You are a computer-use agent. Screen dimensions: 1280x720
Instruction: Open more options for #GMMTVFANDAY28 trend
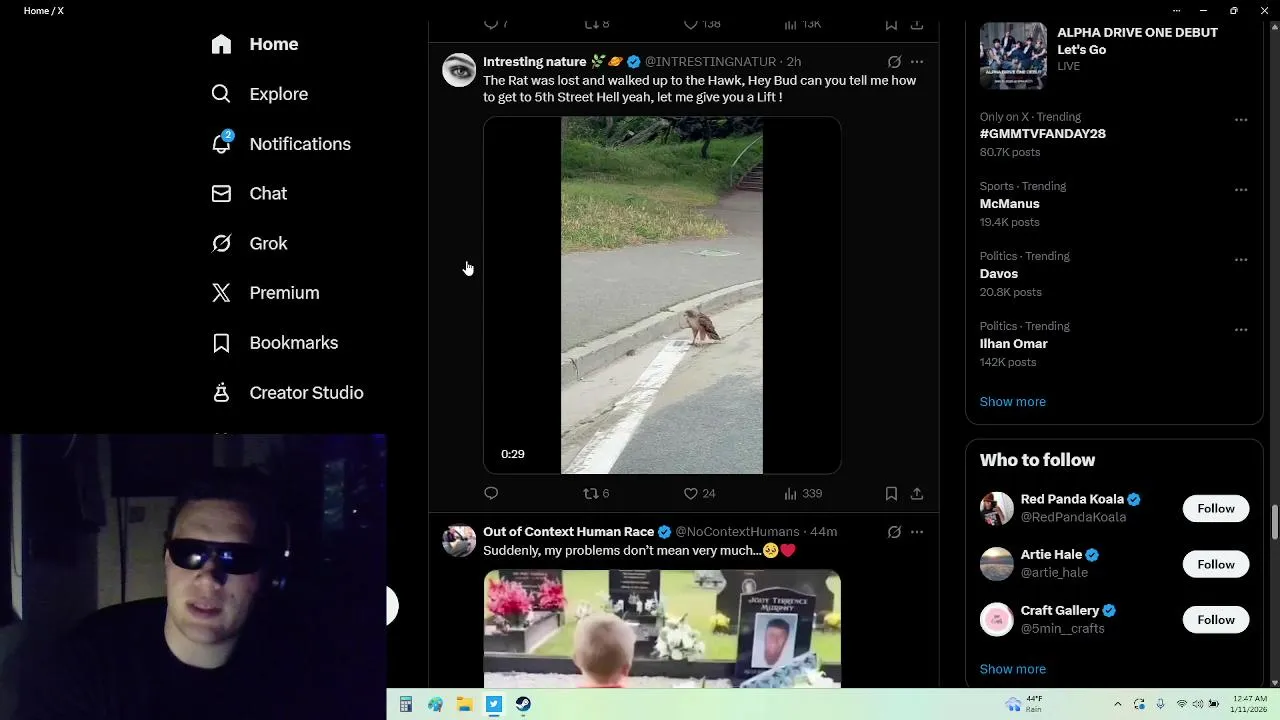coord(1241,120)
